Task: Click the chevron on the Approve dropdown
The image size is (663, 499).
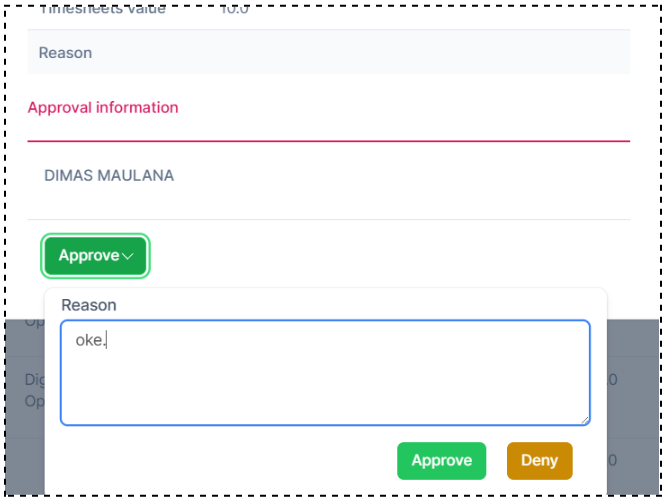Action: pos(128,256)
